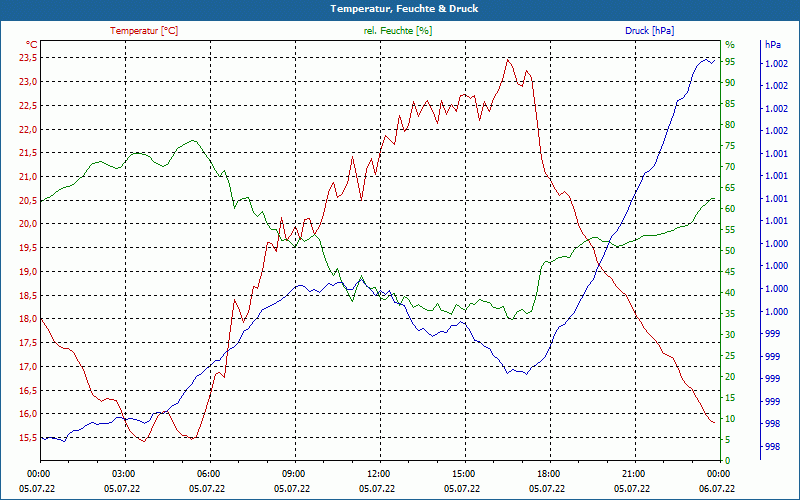Select the '18,0' temperature axis value
The width and height of the screenshot is (800, 500).
point(28,319)
